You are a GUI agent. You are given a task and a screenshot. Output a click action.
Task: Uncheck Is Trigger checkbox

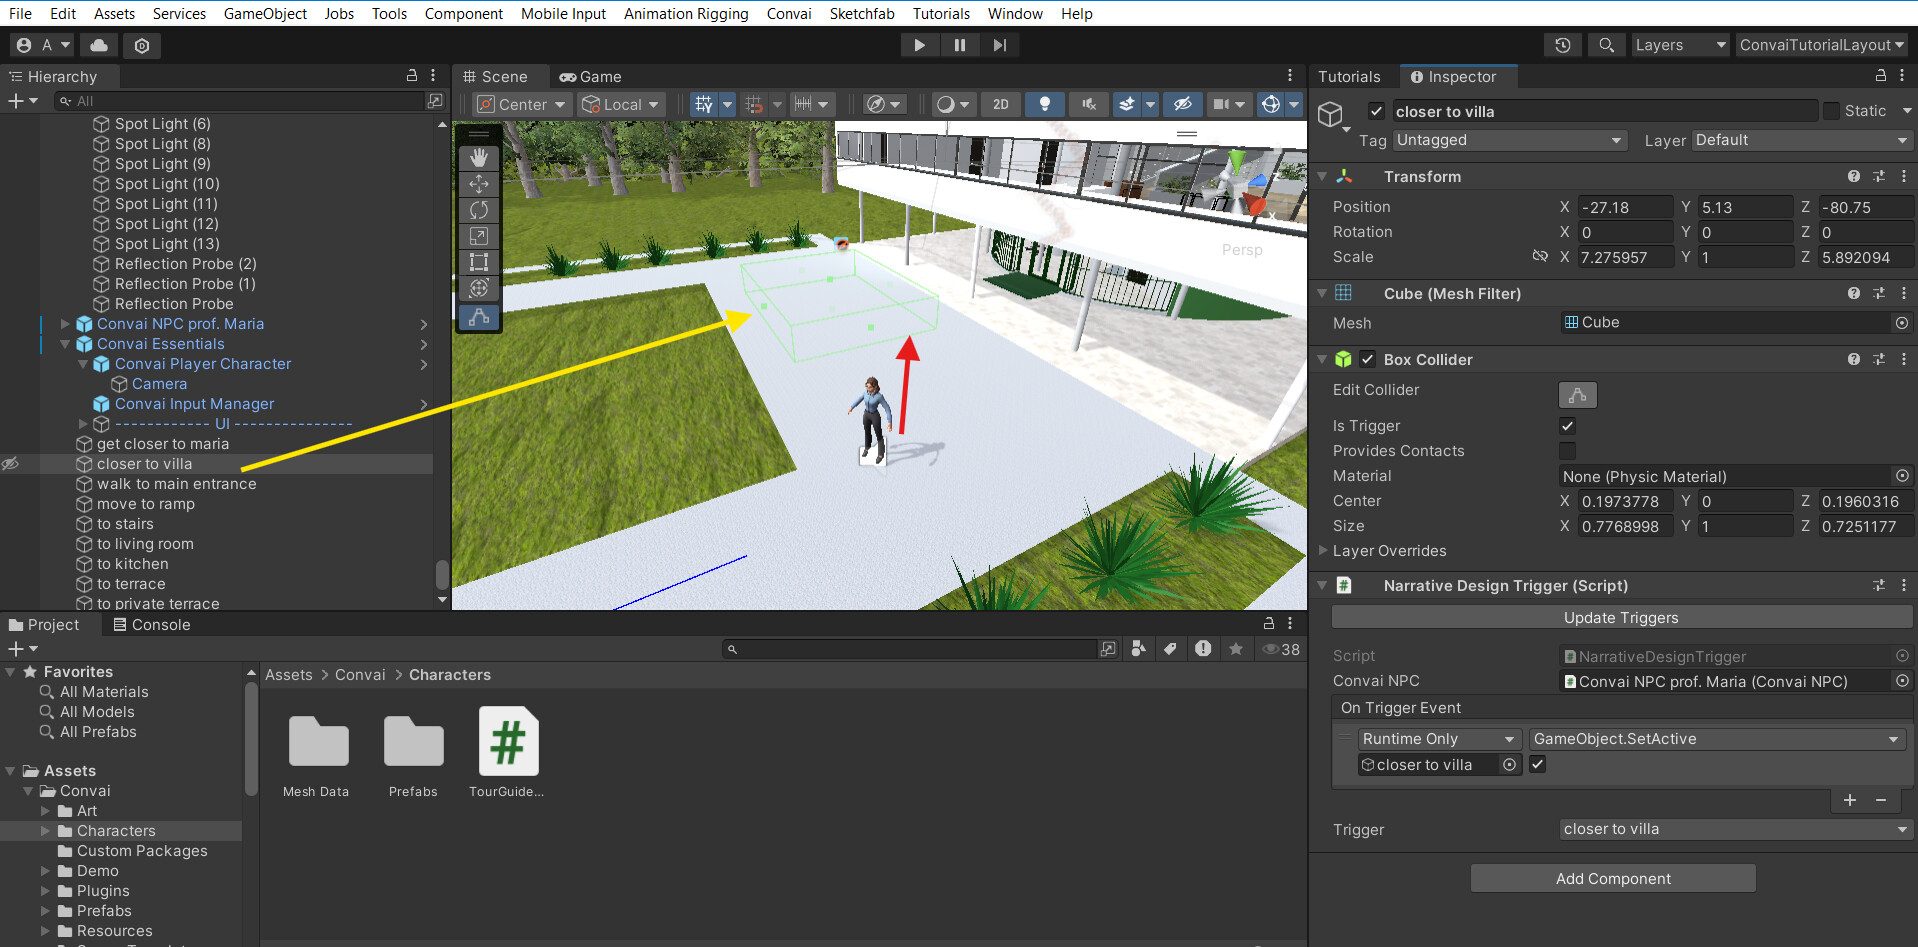click(x=1567, y=425)
